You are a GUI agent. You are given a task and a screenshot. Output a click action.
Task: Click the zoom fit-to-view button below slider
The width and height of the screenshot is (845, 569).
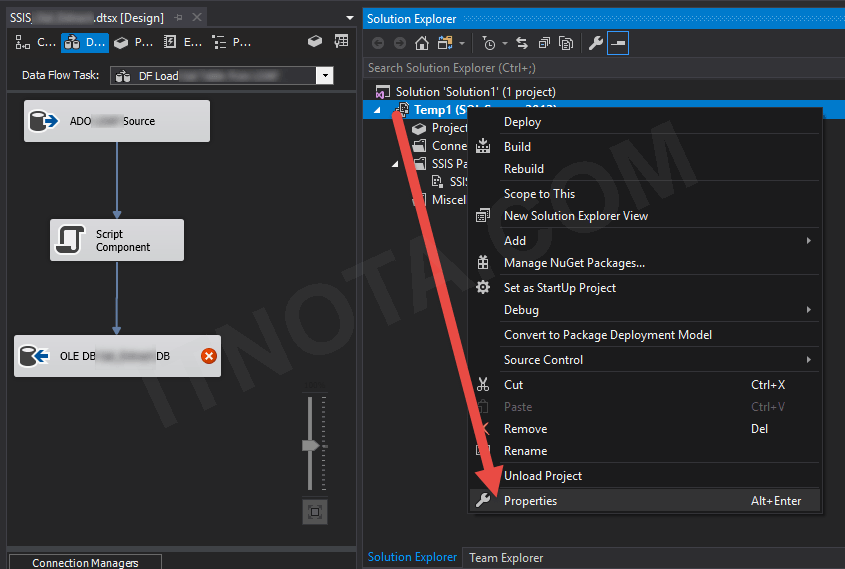(314, 512)
